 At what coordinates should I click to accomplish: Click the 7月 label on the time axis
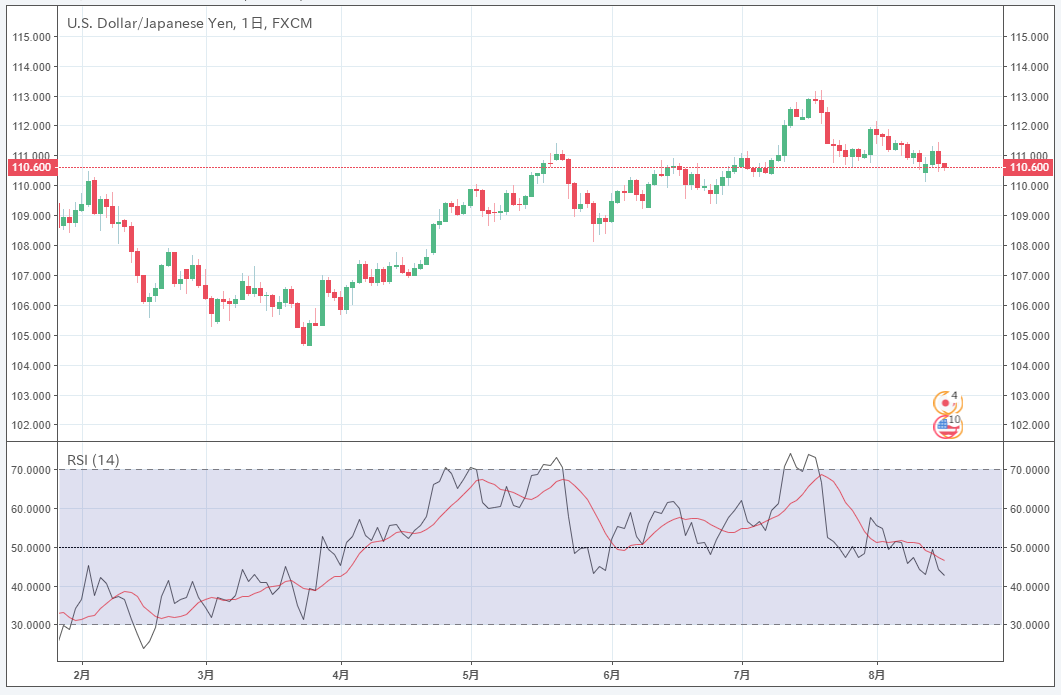coord(742,675)
